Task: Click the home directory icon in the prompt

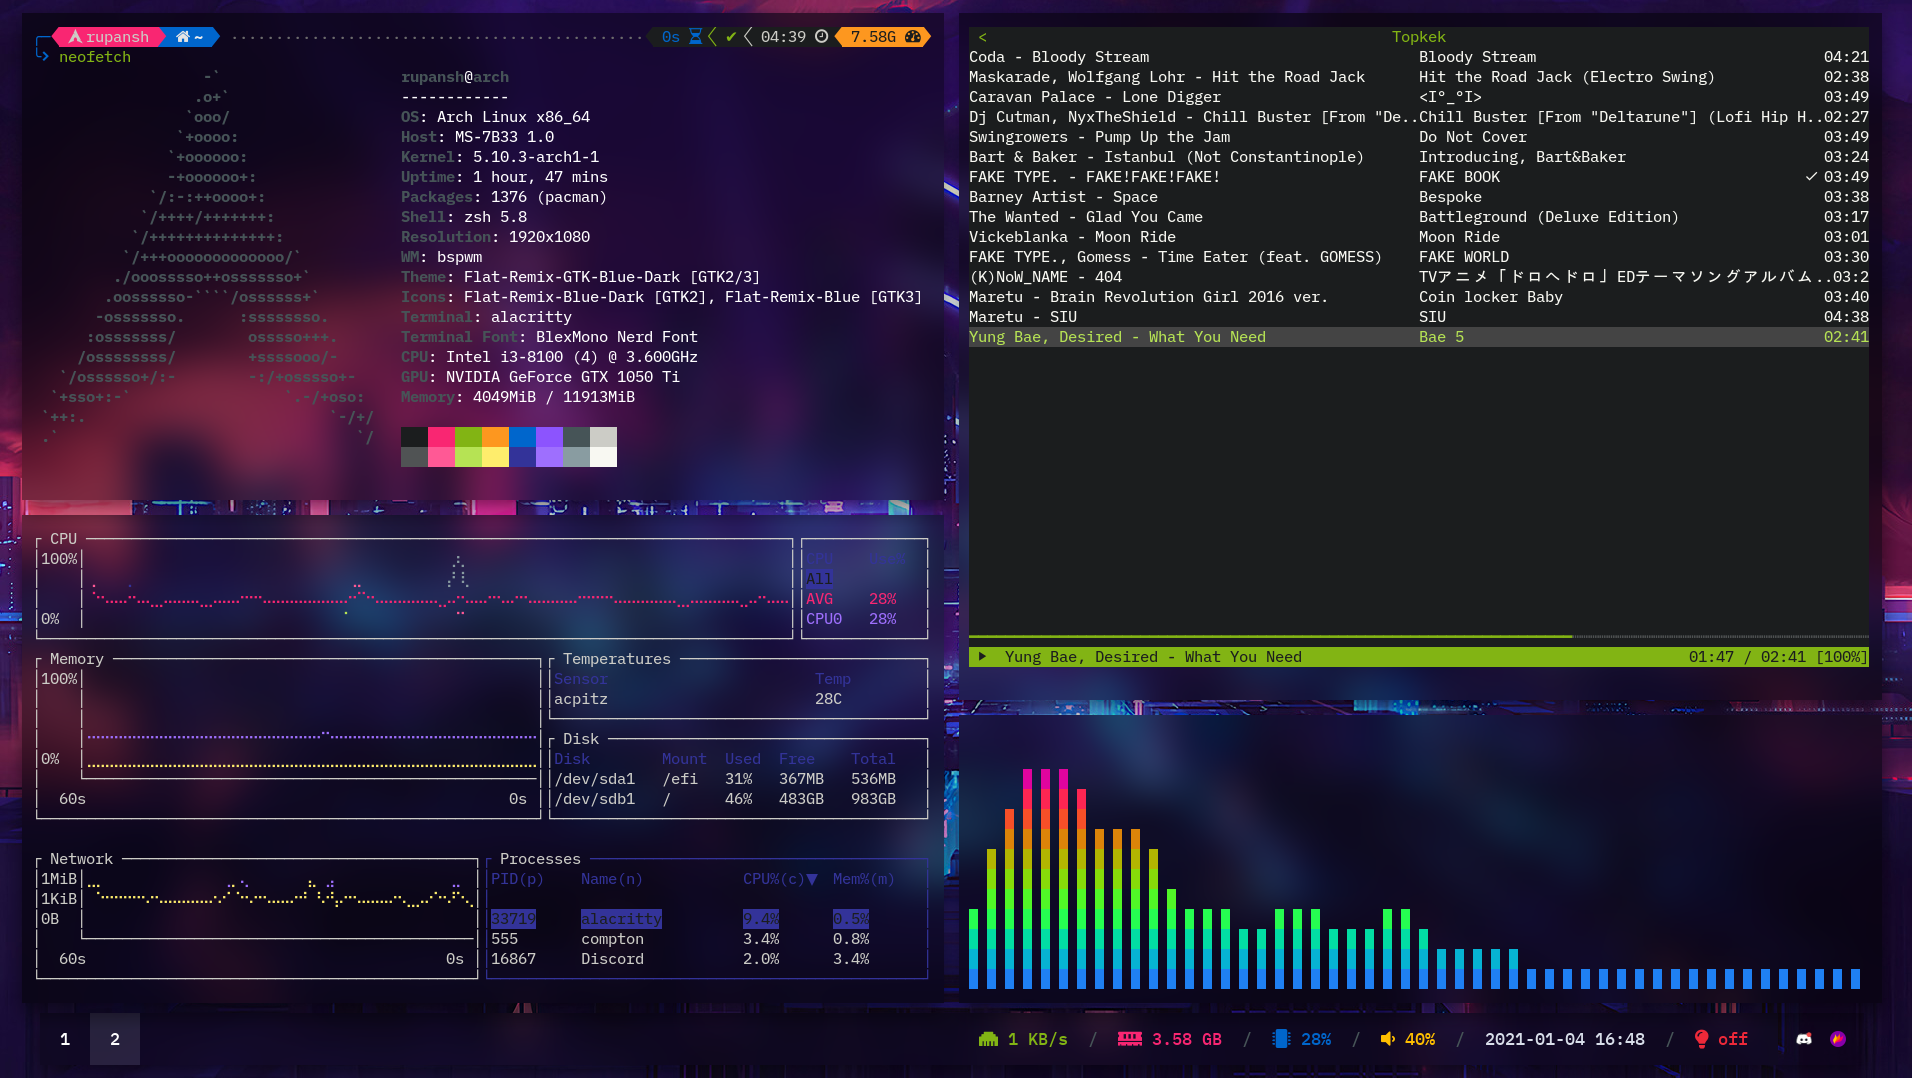Action: pos(183,37)
